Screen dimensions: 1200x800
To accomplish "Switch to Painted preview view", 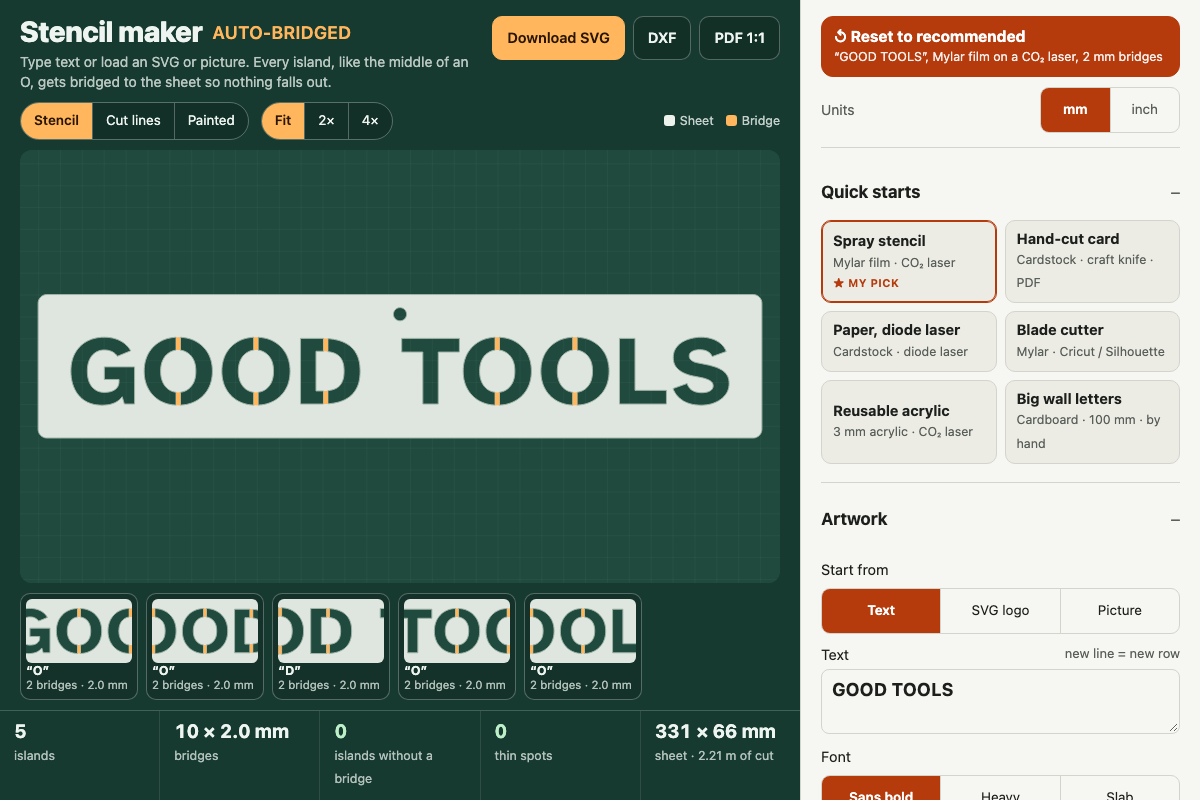I will (211, 121).
